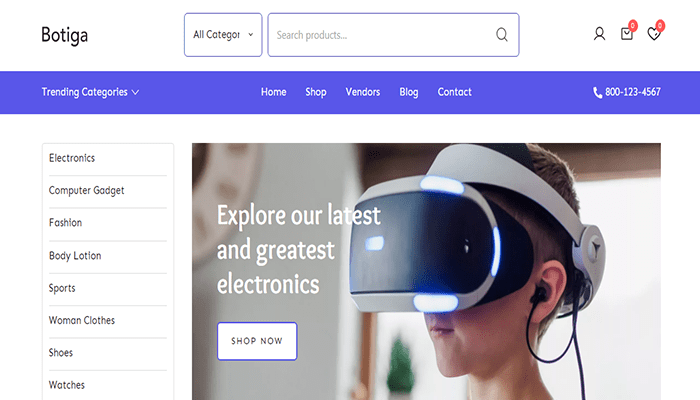This screenshot has height=400, width=700.
Task: Click the SHOP NOW button
Action: pos(257,341)
